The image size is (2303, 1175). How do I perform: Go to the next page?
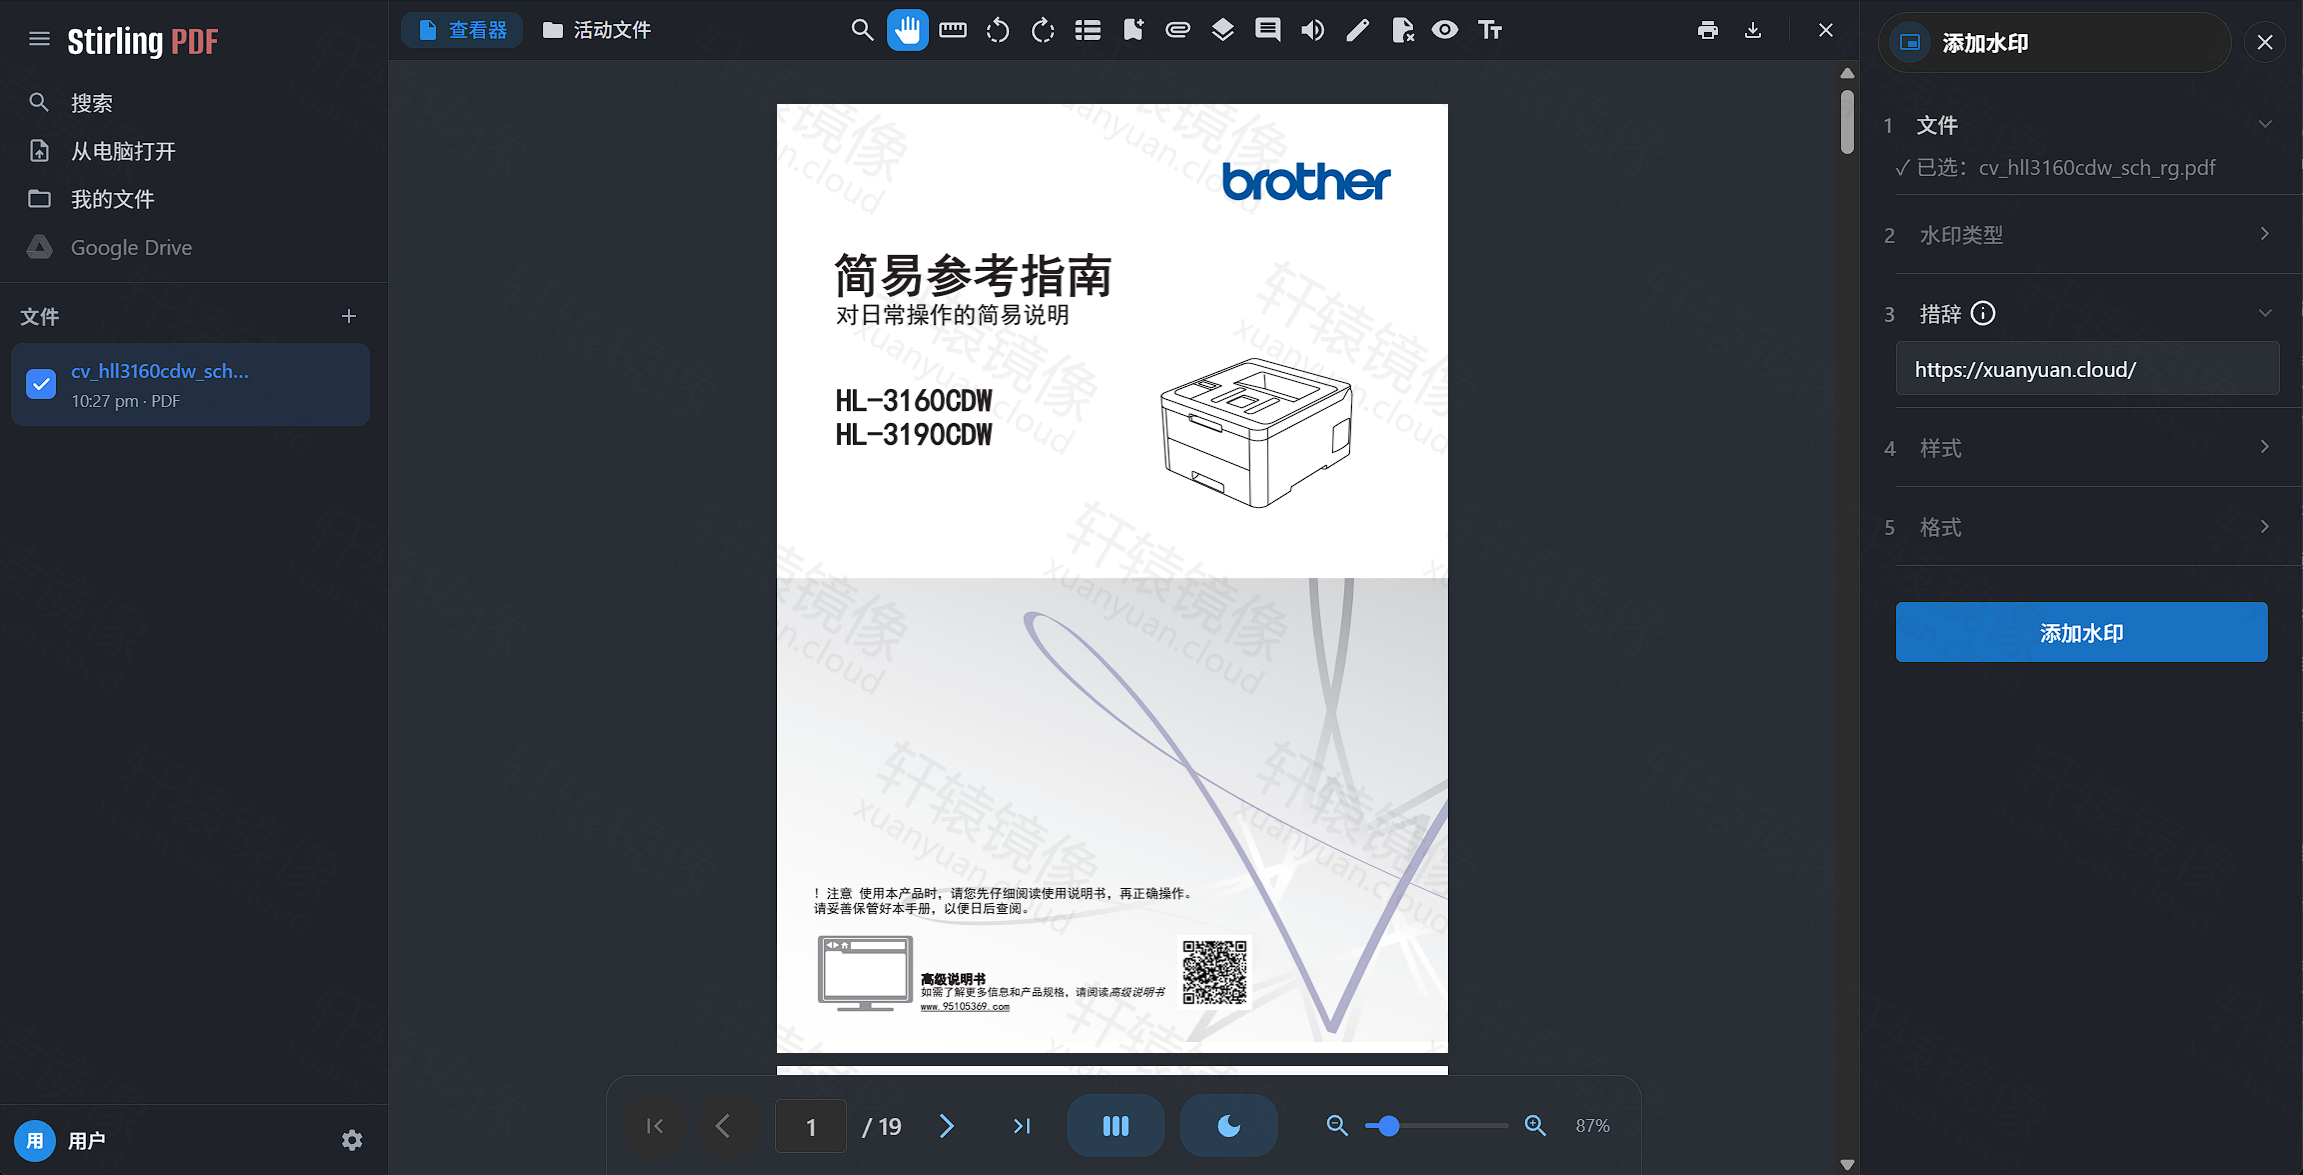[x=947, y=1126]
